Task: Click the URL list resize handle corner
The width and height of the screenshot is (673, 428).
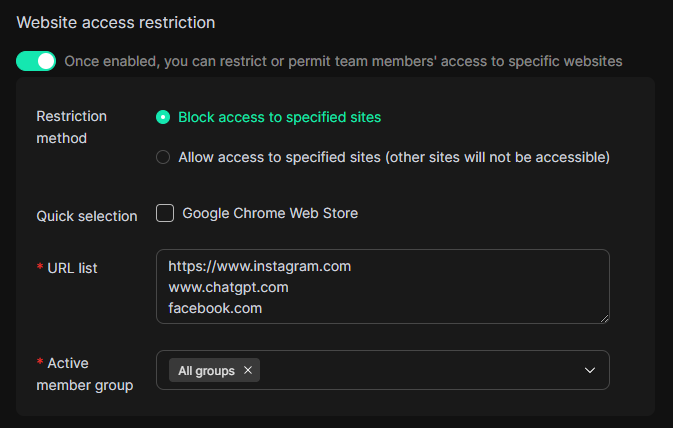Action: coord(604,318)
